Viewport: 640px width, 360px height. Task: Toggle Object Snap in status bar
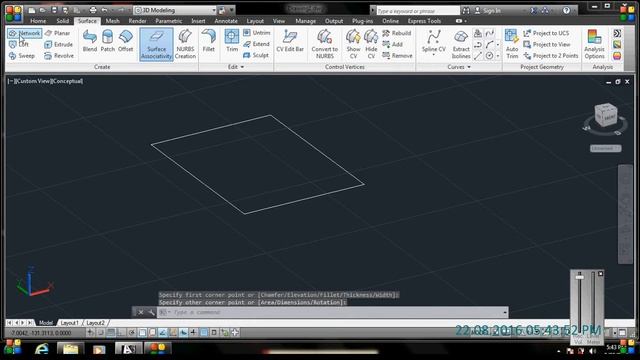coord(142,332)
